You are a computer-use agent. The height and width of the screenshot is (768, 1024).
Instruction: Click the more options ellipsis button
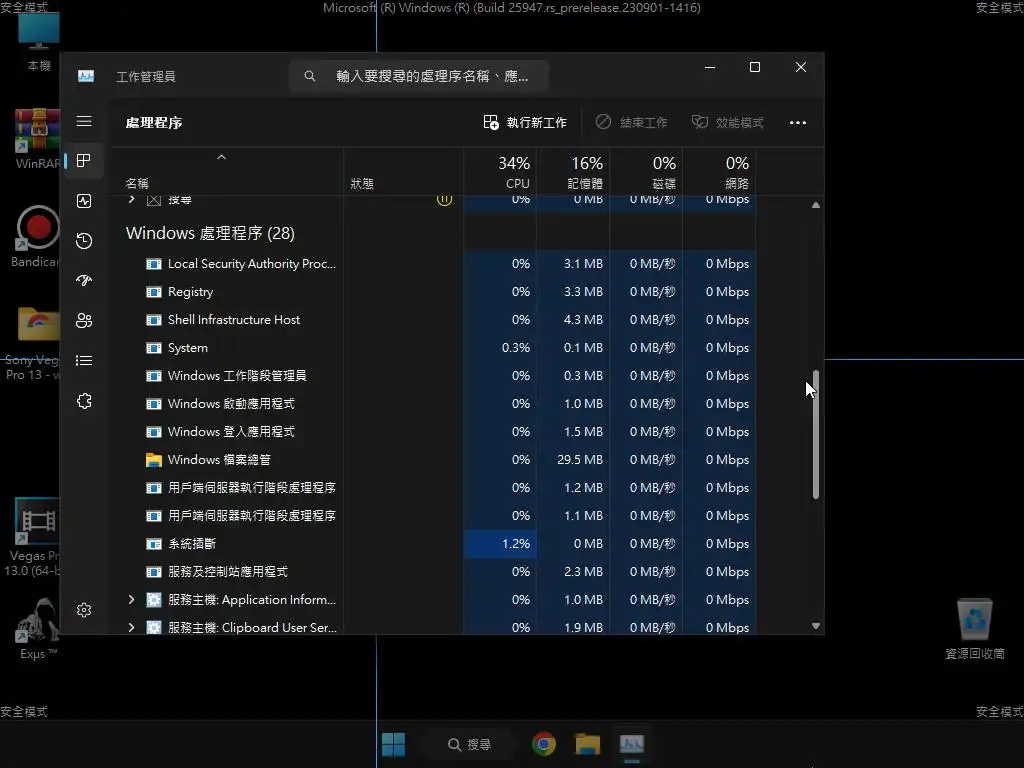[x=797, y=123]
